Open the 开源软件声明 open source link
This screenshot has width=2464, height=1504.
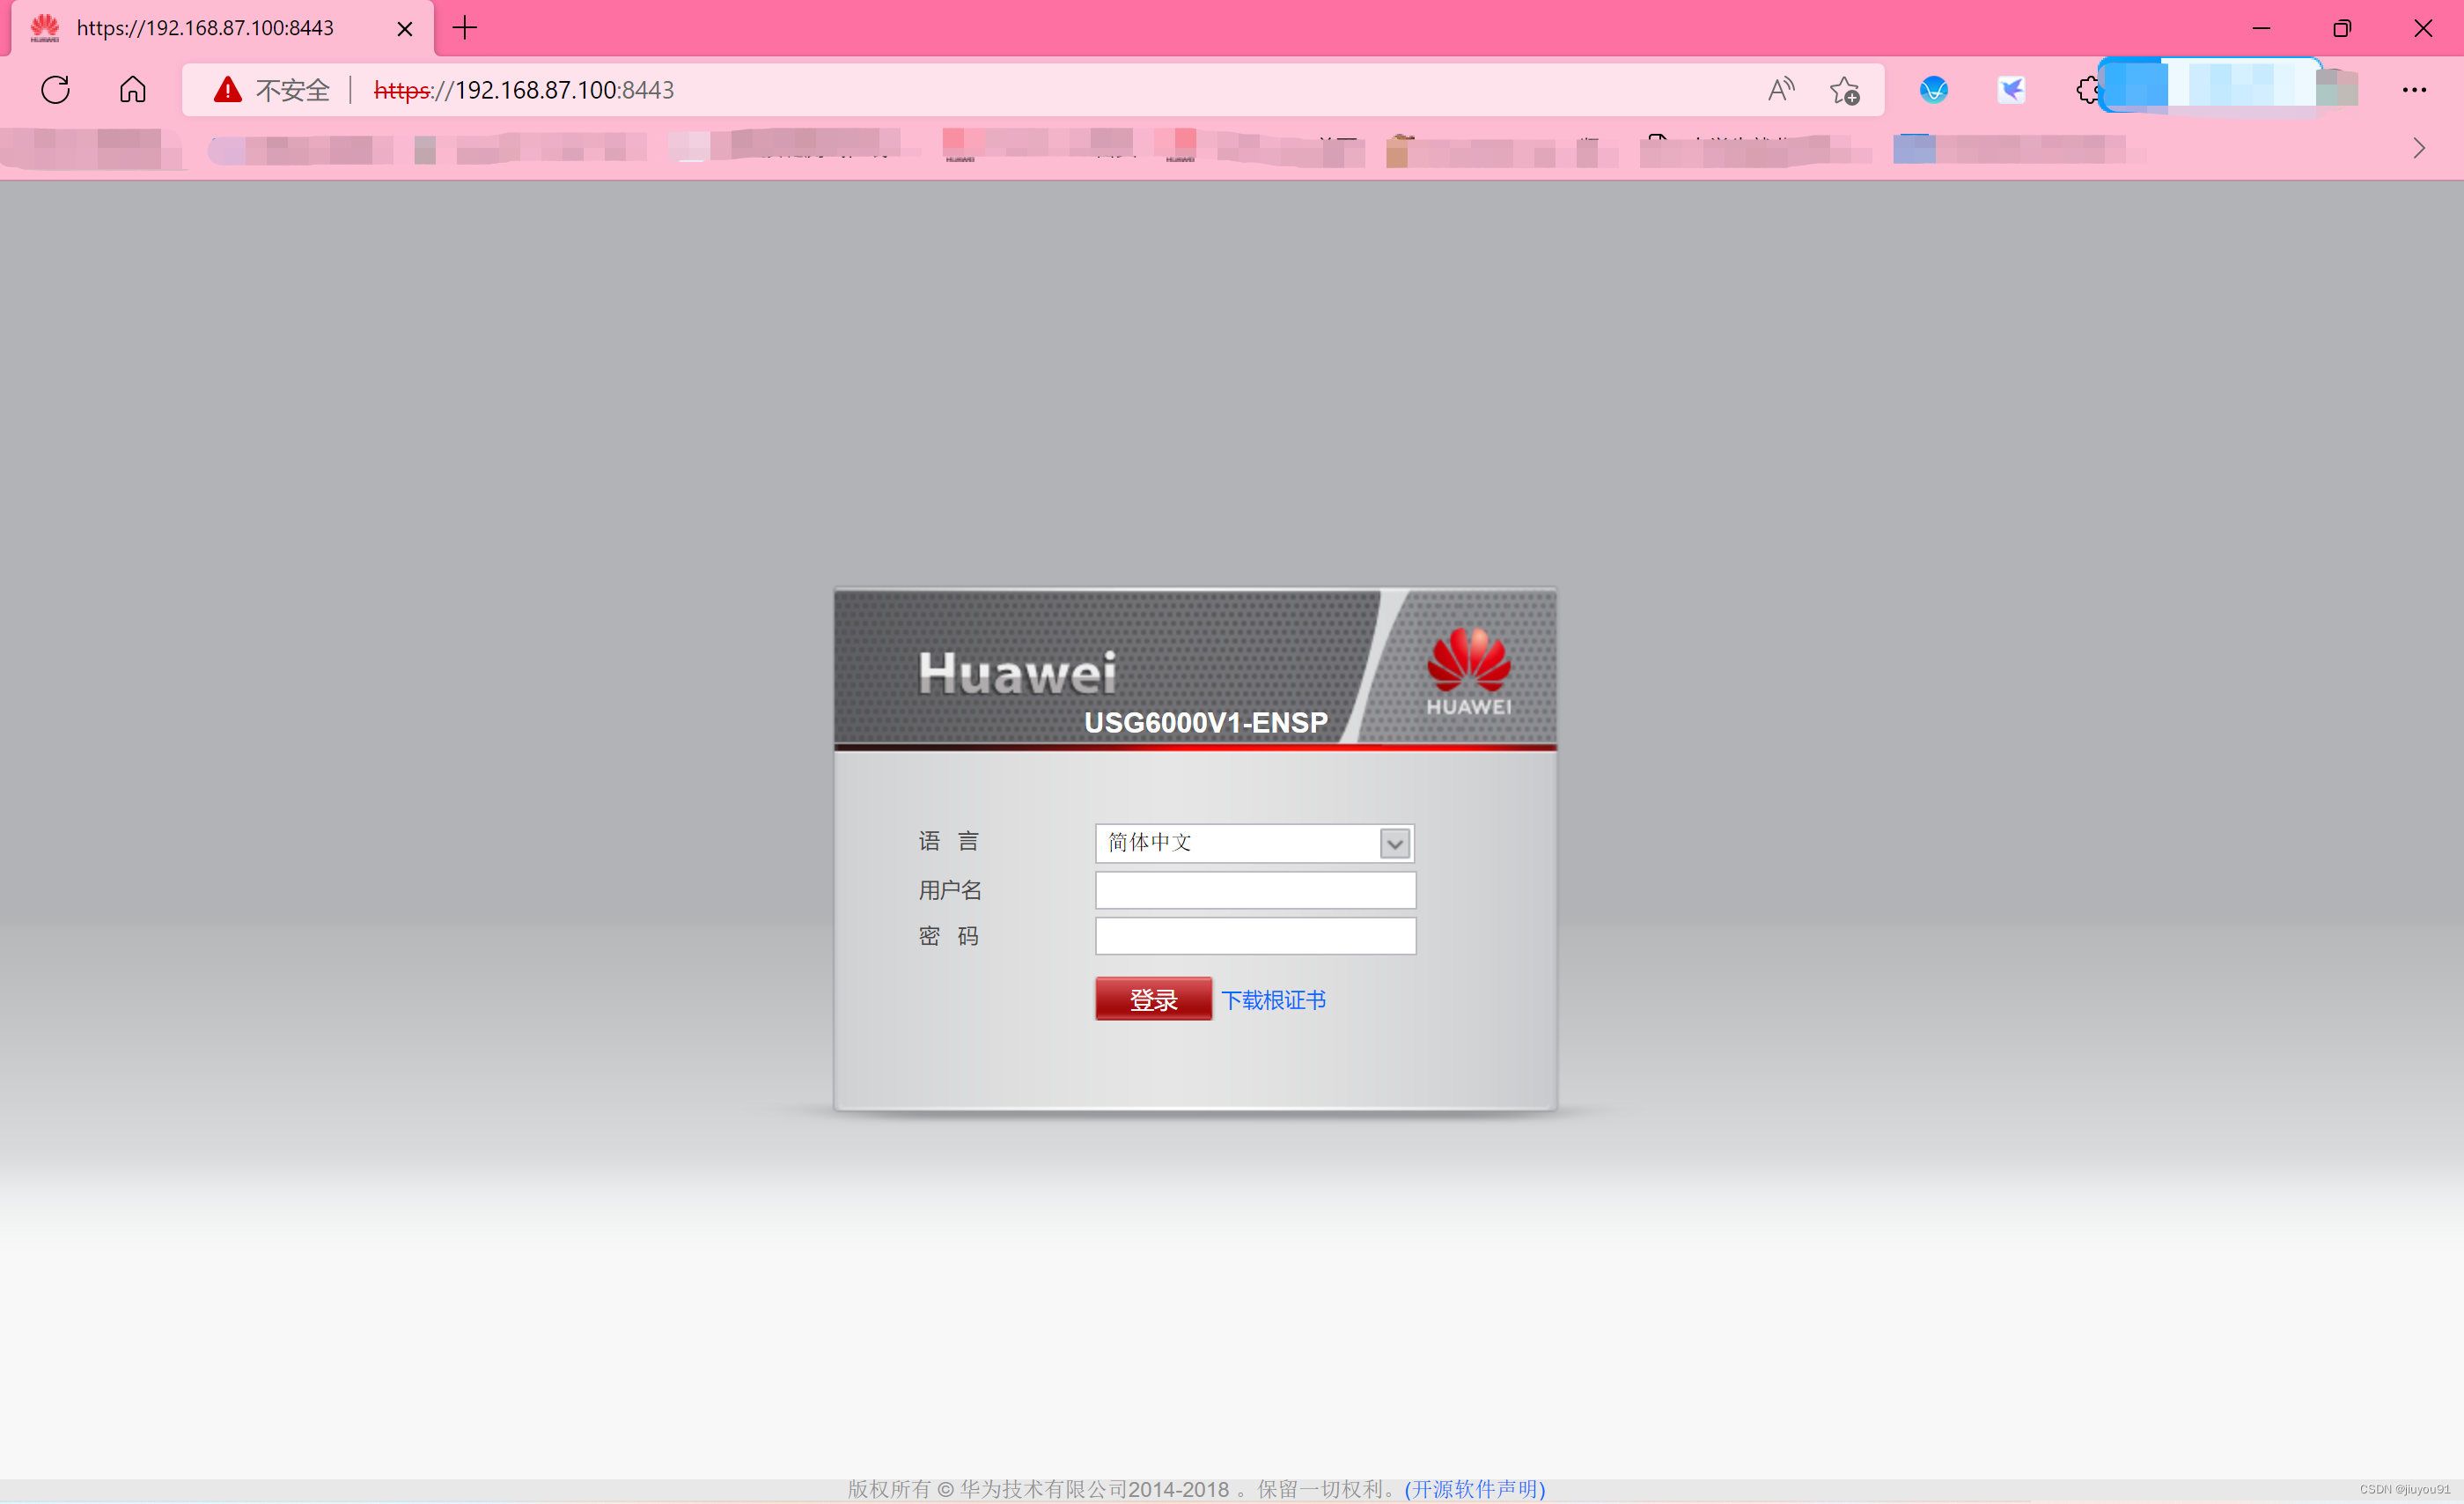tap(1475, 1489)
